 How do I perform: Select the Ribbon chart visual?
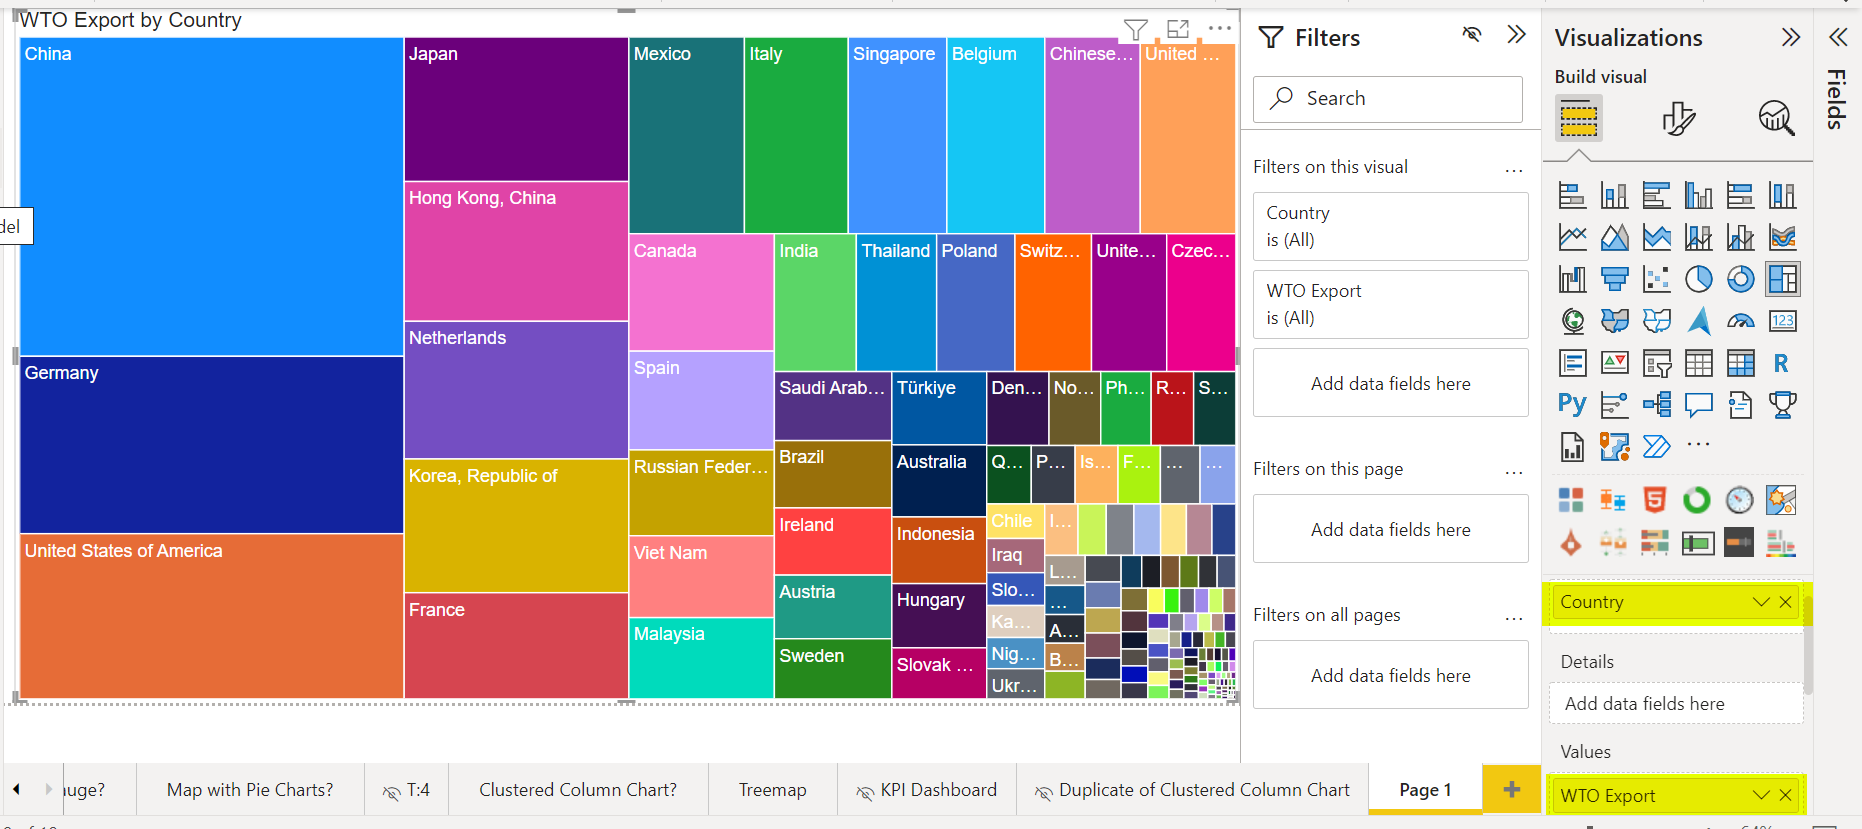[x=1782, y=237]
